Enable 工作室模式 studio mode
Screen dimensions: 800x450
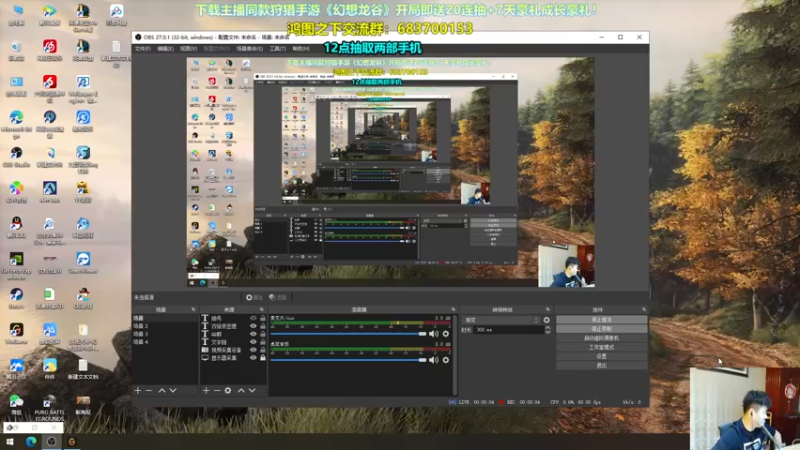point(602,347)
